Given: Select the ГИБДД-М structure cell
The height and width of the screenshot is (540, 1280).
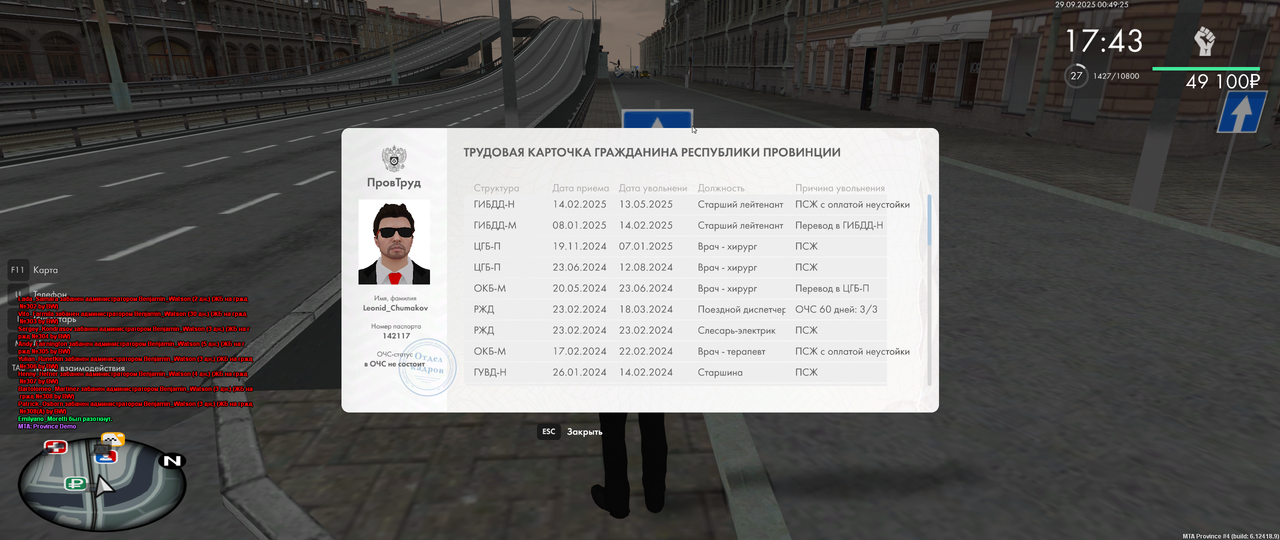Looking at the screenshot, I should point(495,225).
